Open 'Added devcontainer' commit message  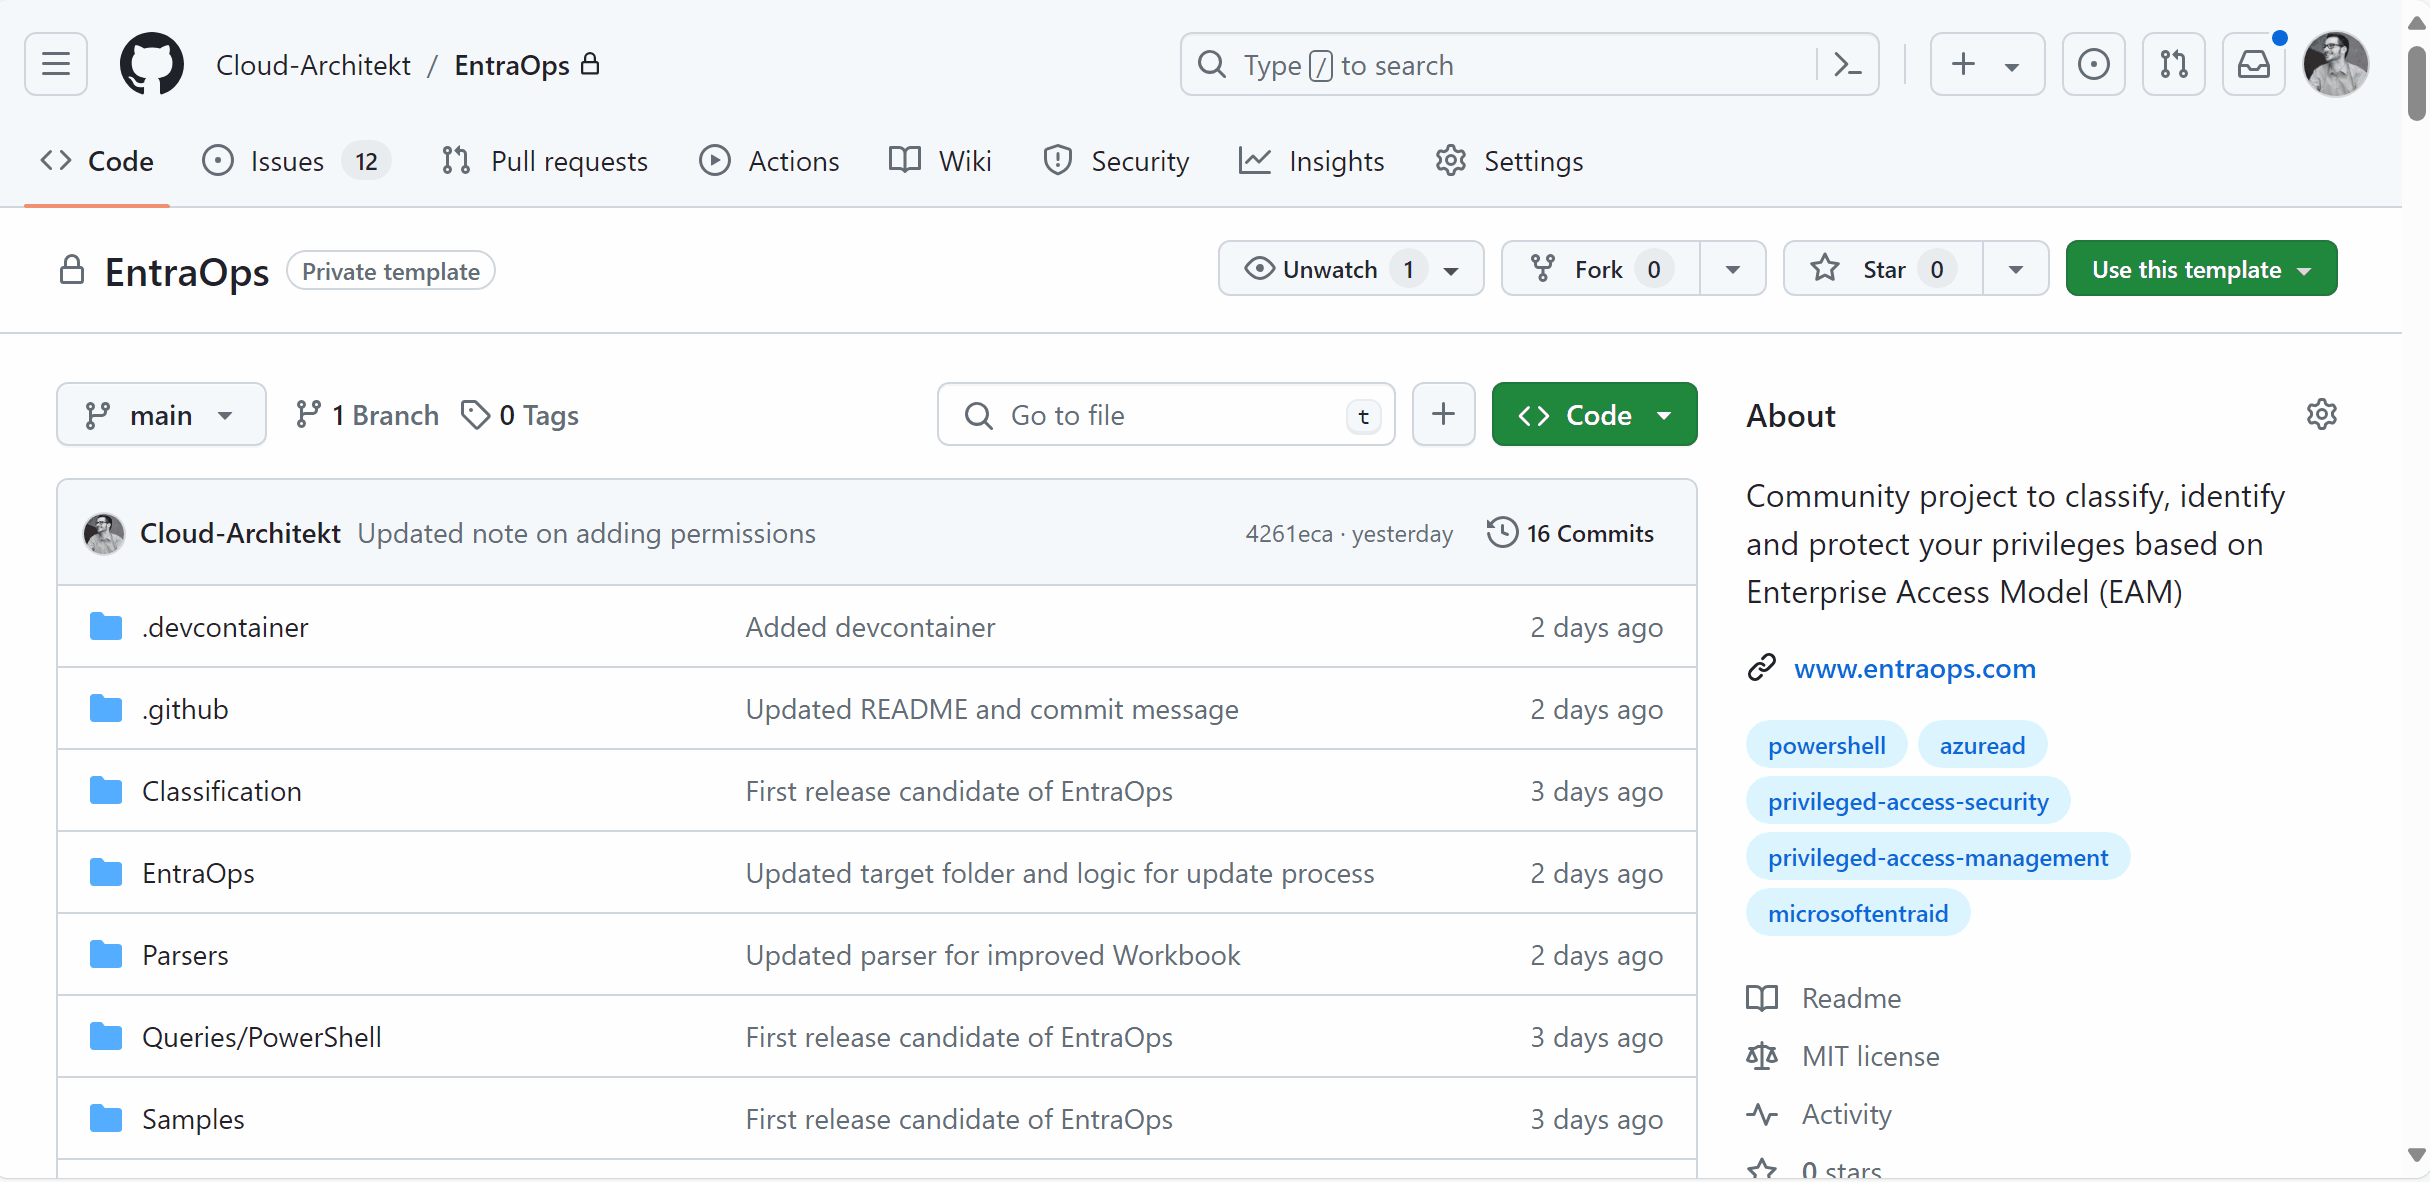coord(870,627)
